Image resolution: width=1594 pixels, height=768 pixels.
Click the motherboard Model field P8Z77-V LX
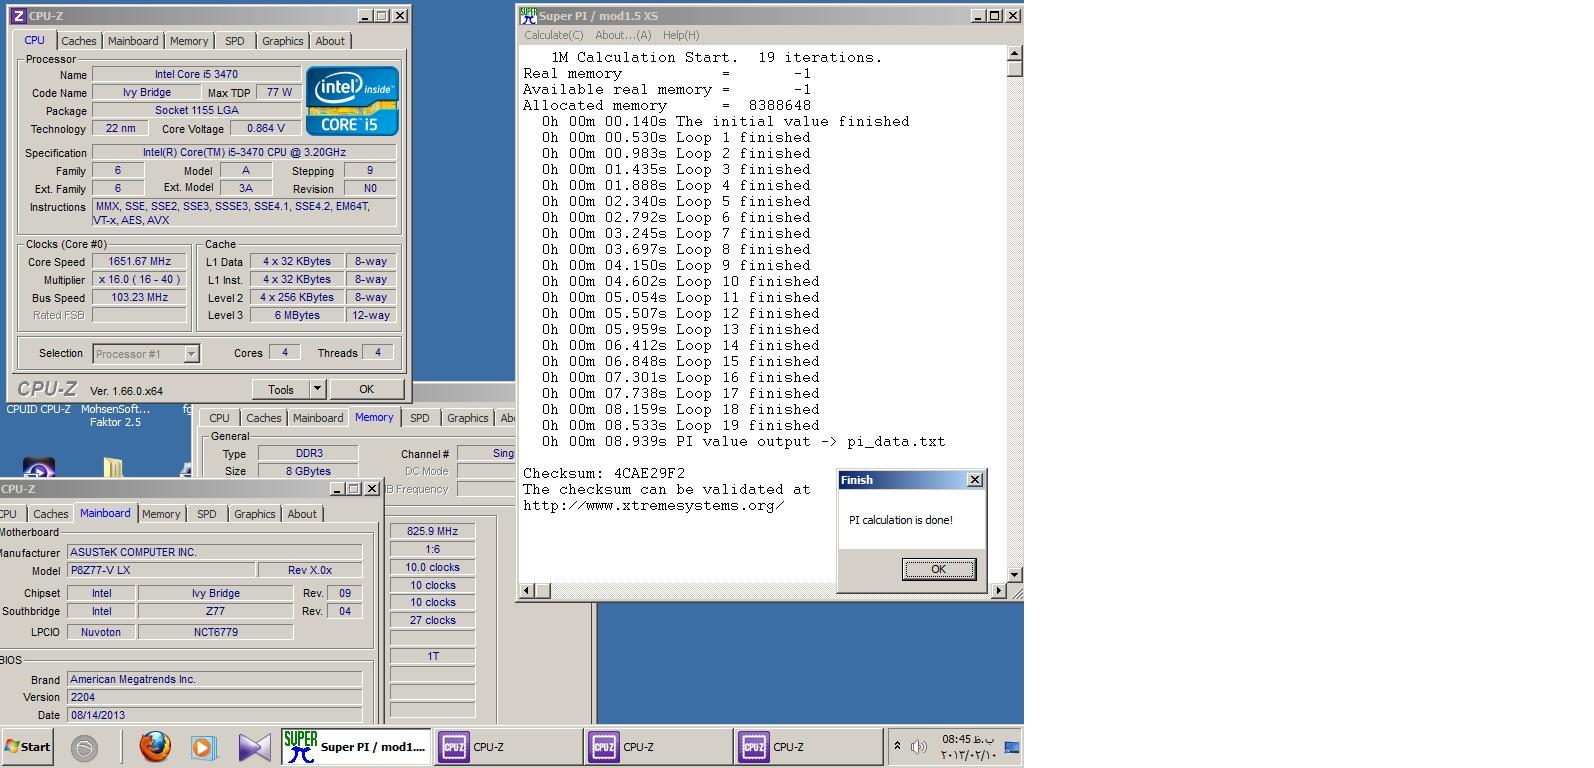(160, 570)
